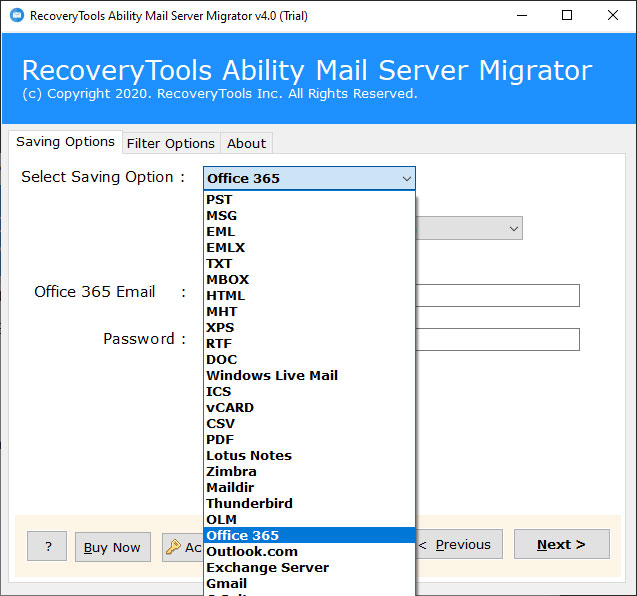Choose OLM from the dropdown list
Viewport: 637px width, 596px height.
pos(309,519)
